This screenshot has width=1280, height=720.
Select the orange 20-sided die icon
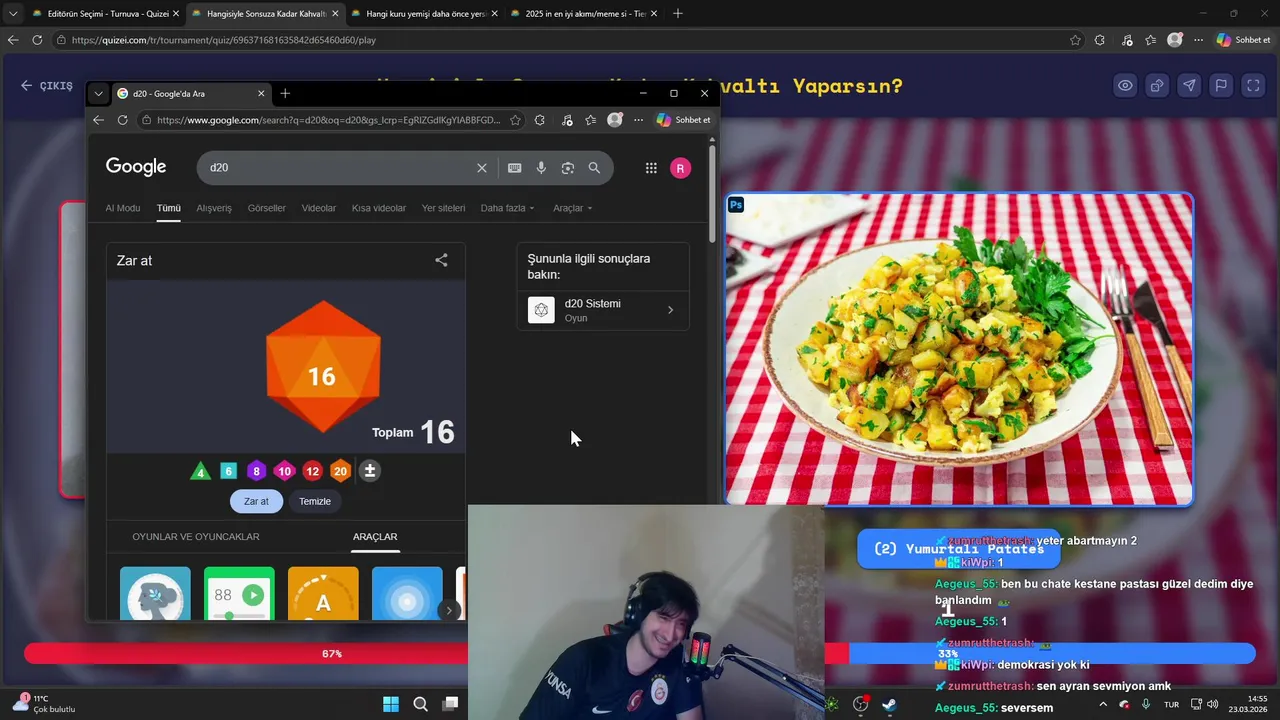pyautogui.click(x=340, y=471)
